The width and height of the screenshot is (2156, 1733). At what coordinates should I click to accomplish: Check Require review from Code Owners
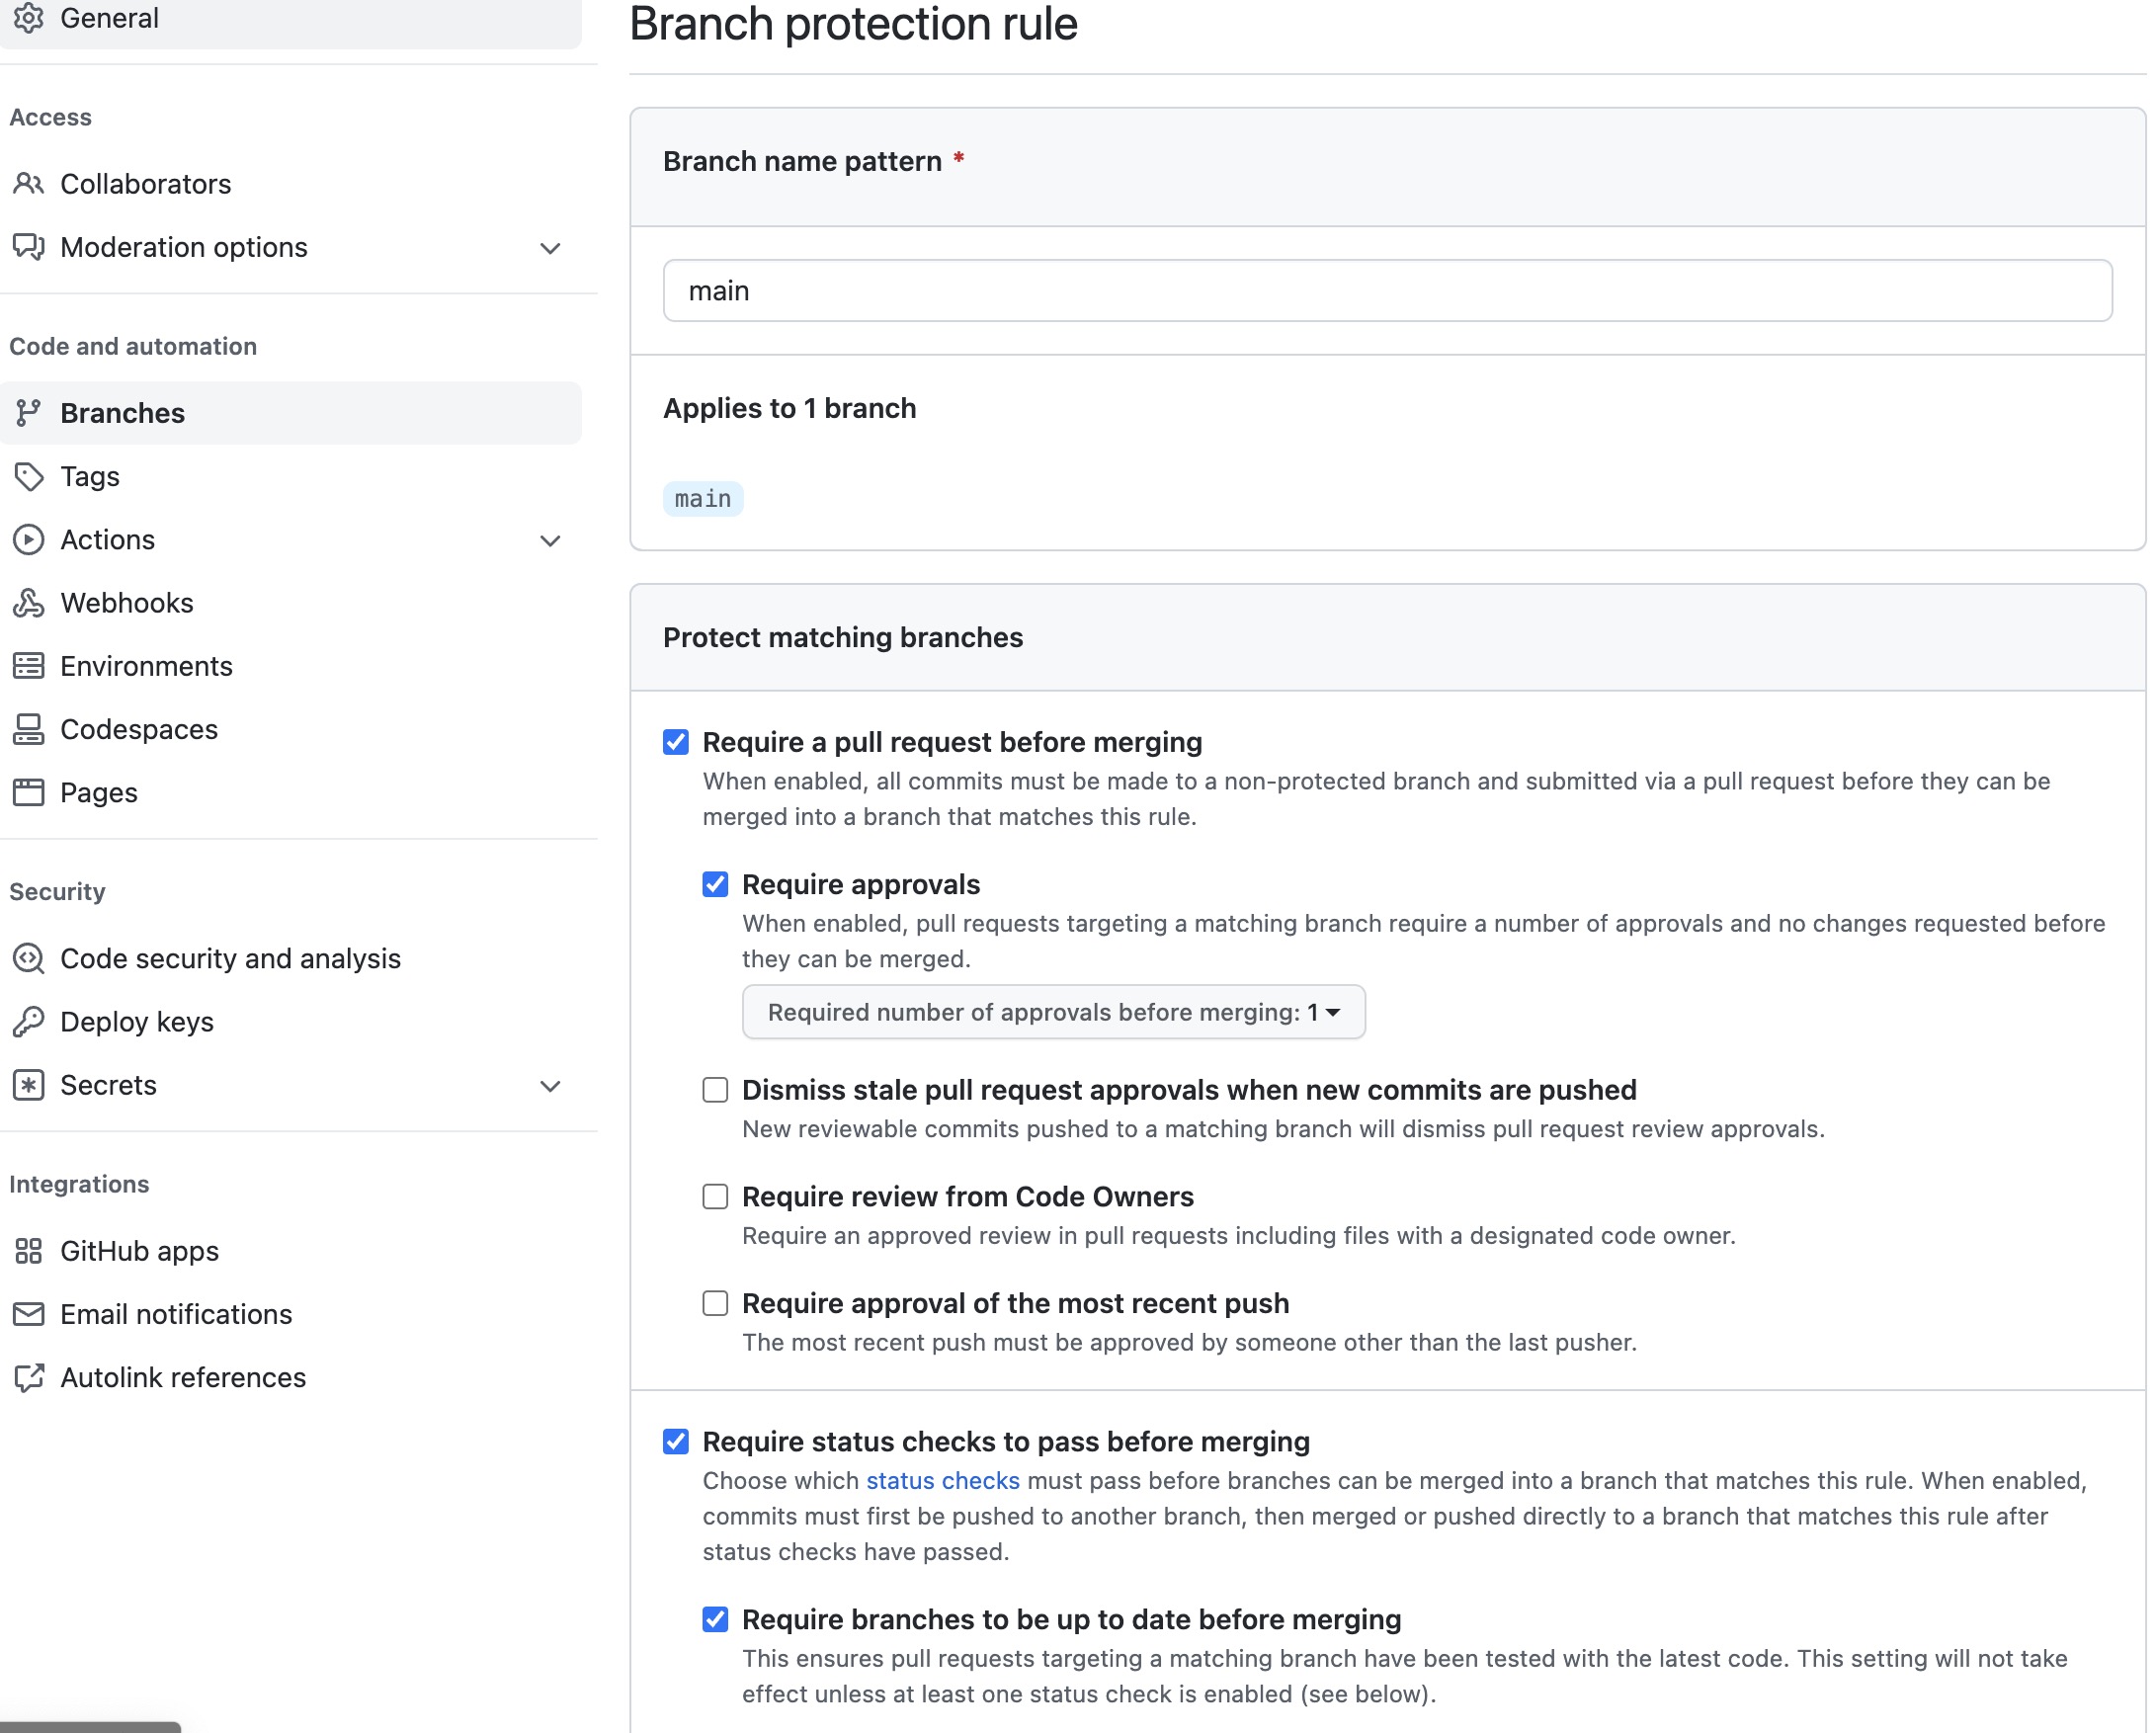point(715,1197)
